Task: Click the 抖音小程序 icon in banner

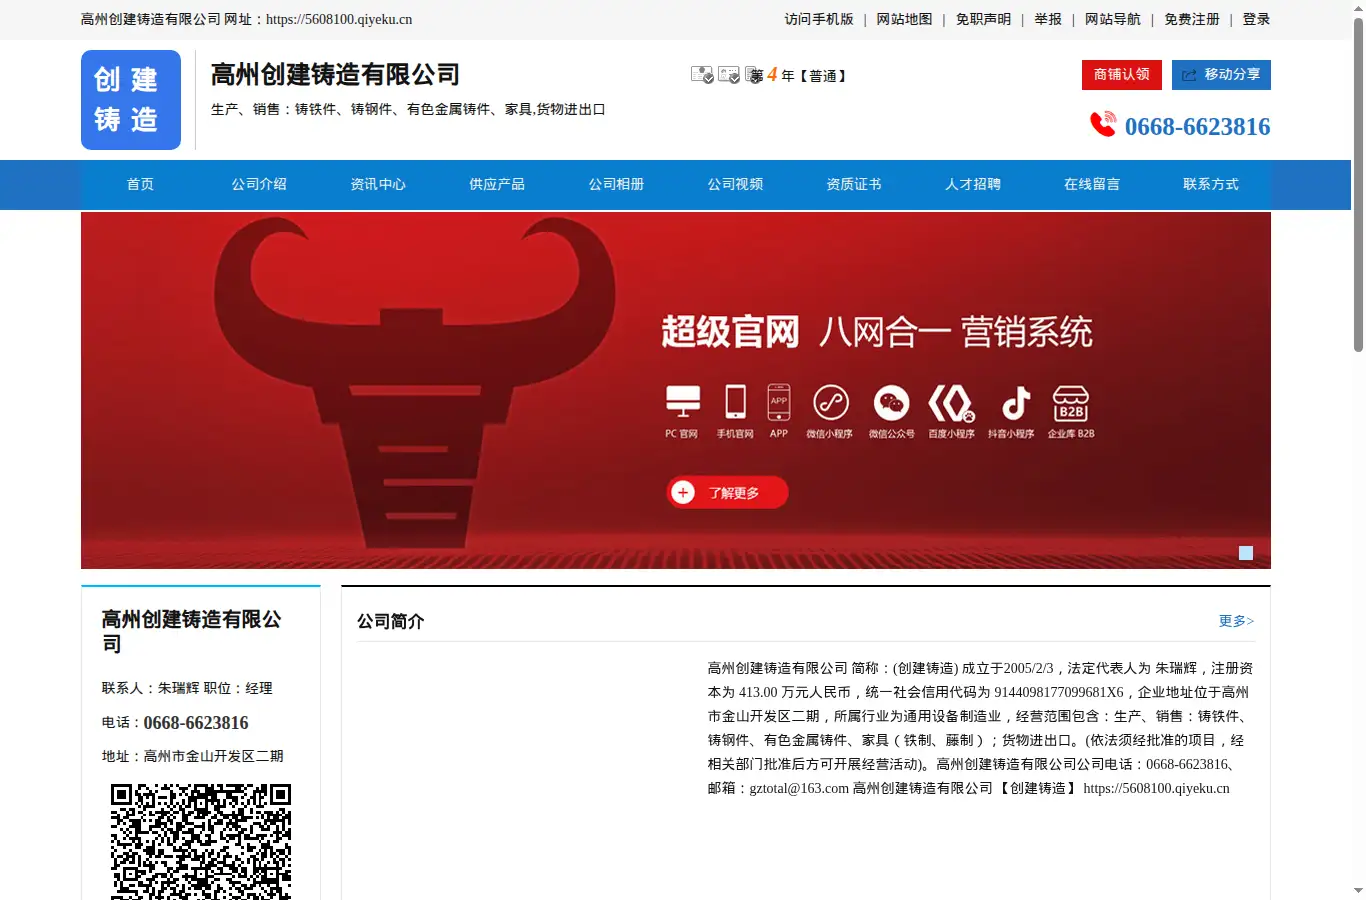Action: pos(1016,404)
